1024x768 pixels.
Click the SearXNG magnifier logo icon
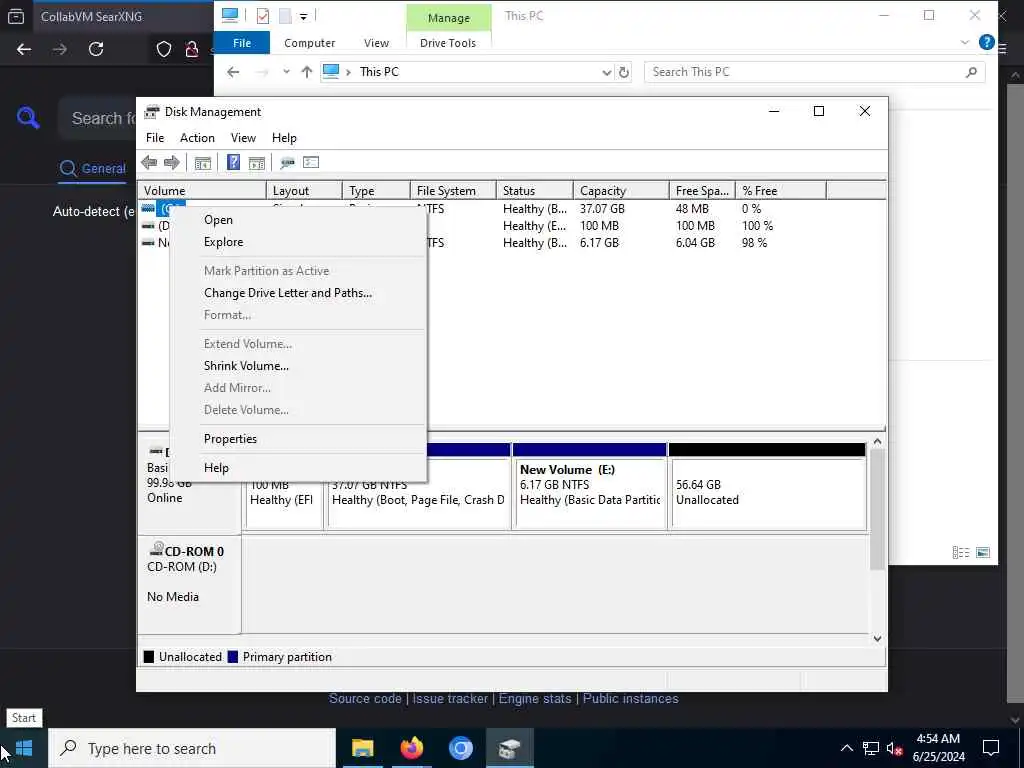pyautogui.click(x=28, y=118)
